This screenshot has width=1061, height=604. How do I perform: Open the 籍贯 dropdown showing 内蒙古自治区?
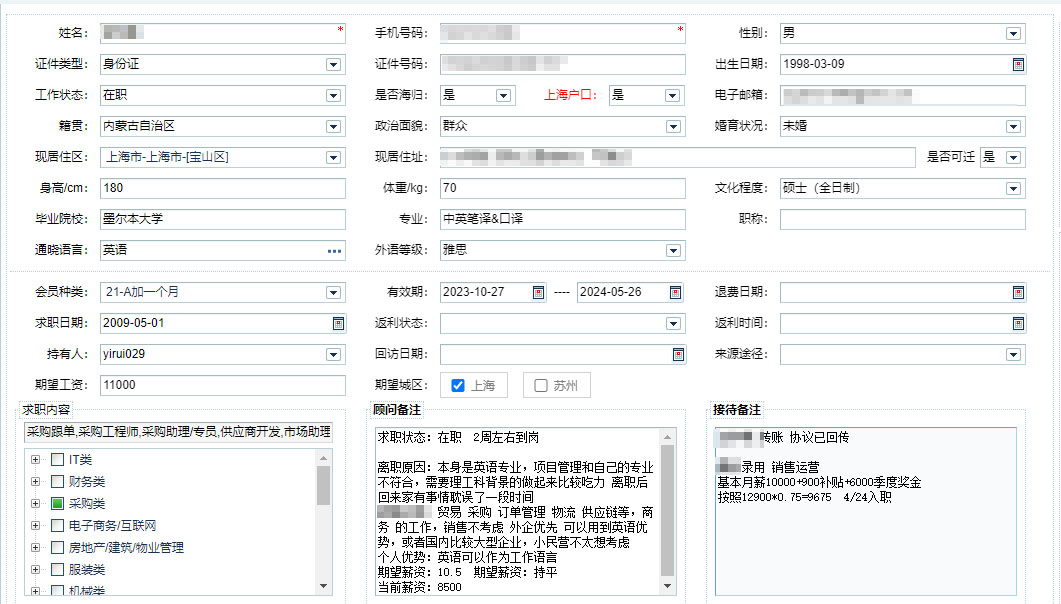tap(333, 126)
